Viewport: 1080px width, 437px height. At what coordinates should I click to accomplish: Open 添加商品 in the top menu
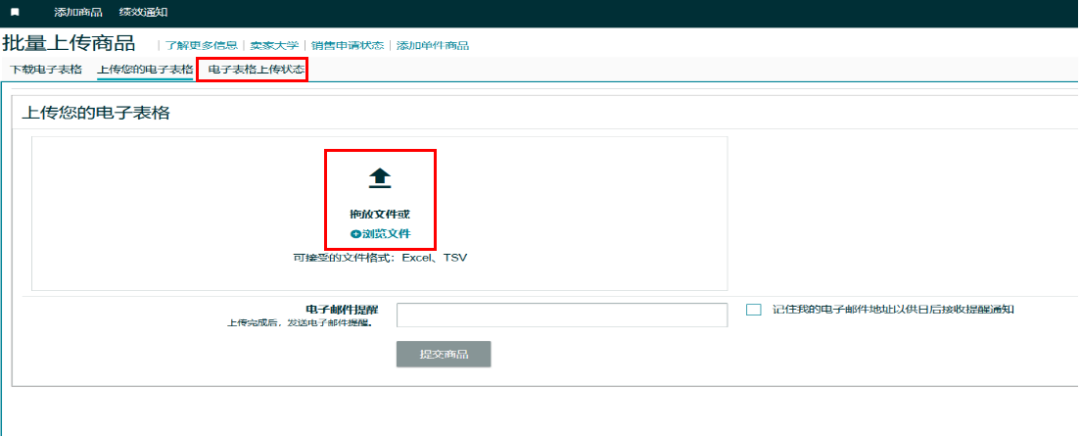(x=78, y=12)
